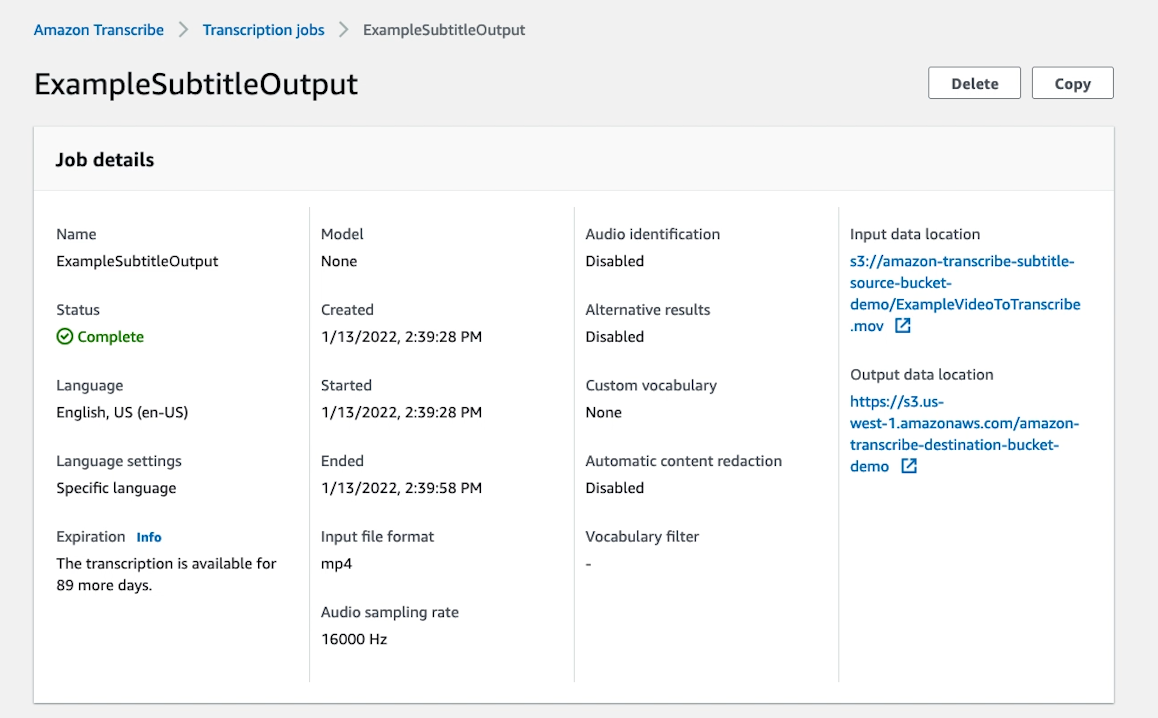Go to Transcription jobs breadcrumb

263,30
